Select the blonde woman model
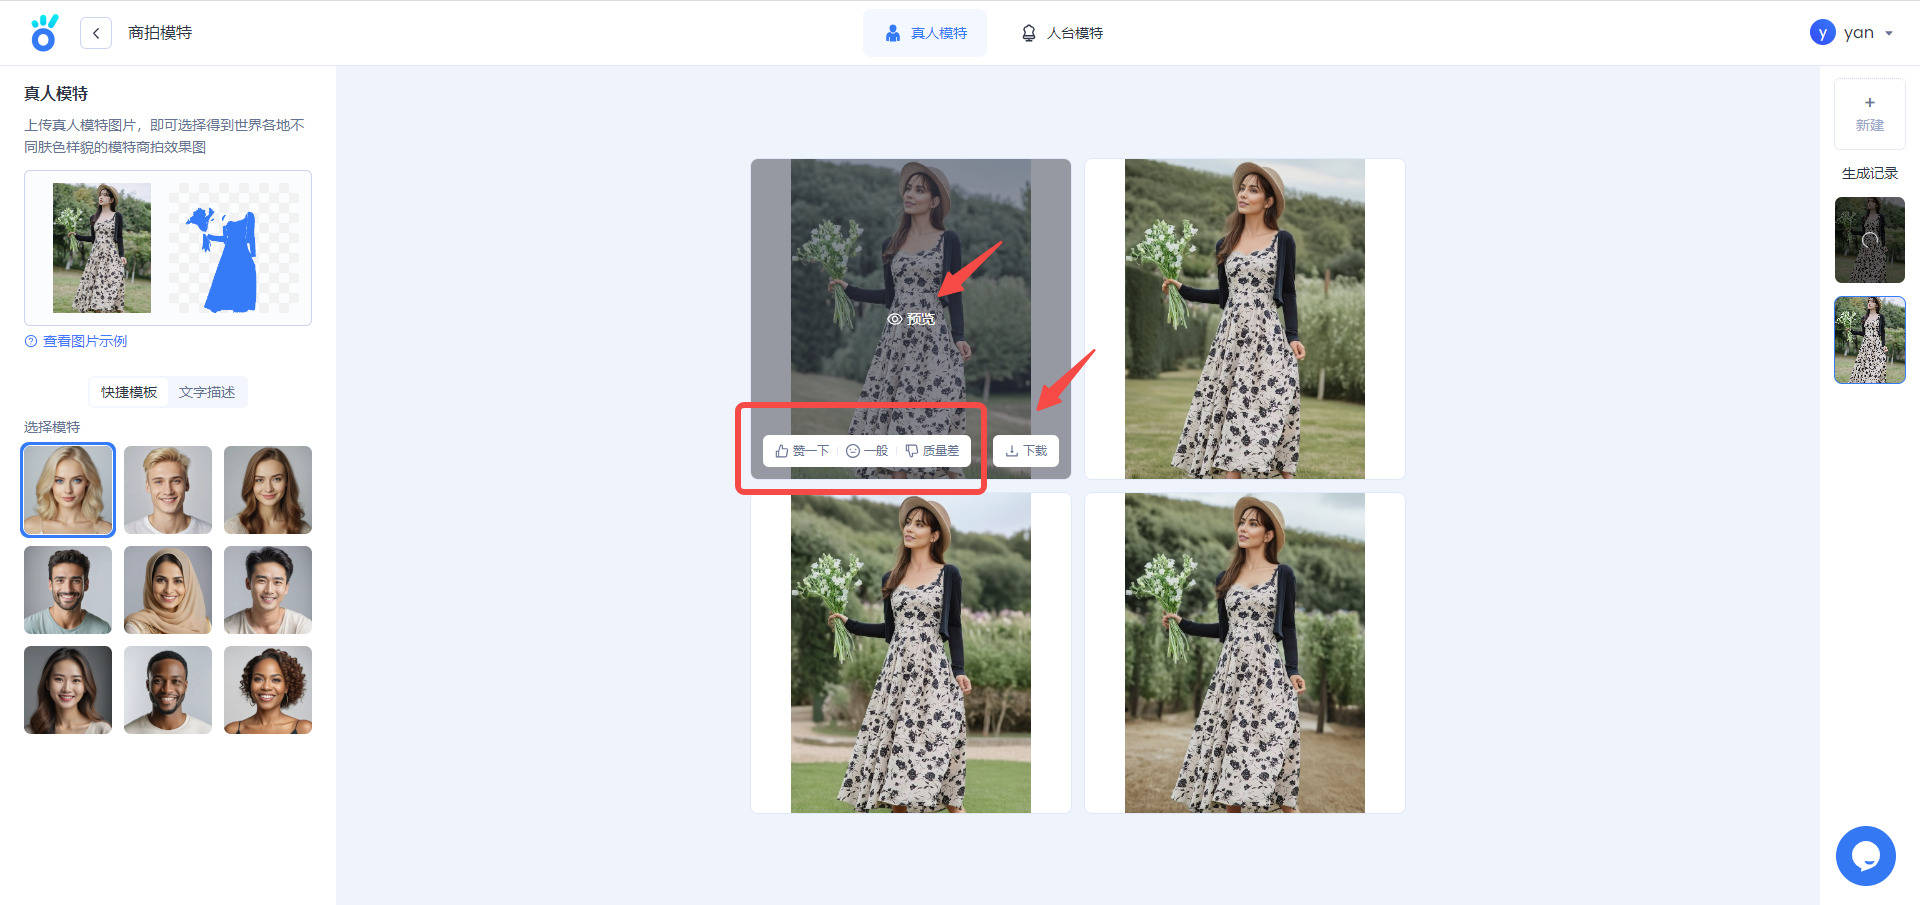This screenshot has width=1920, height=905. pos(68,490)
